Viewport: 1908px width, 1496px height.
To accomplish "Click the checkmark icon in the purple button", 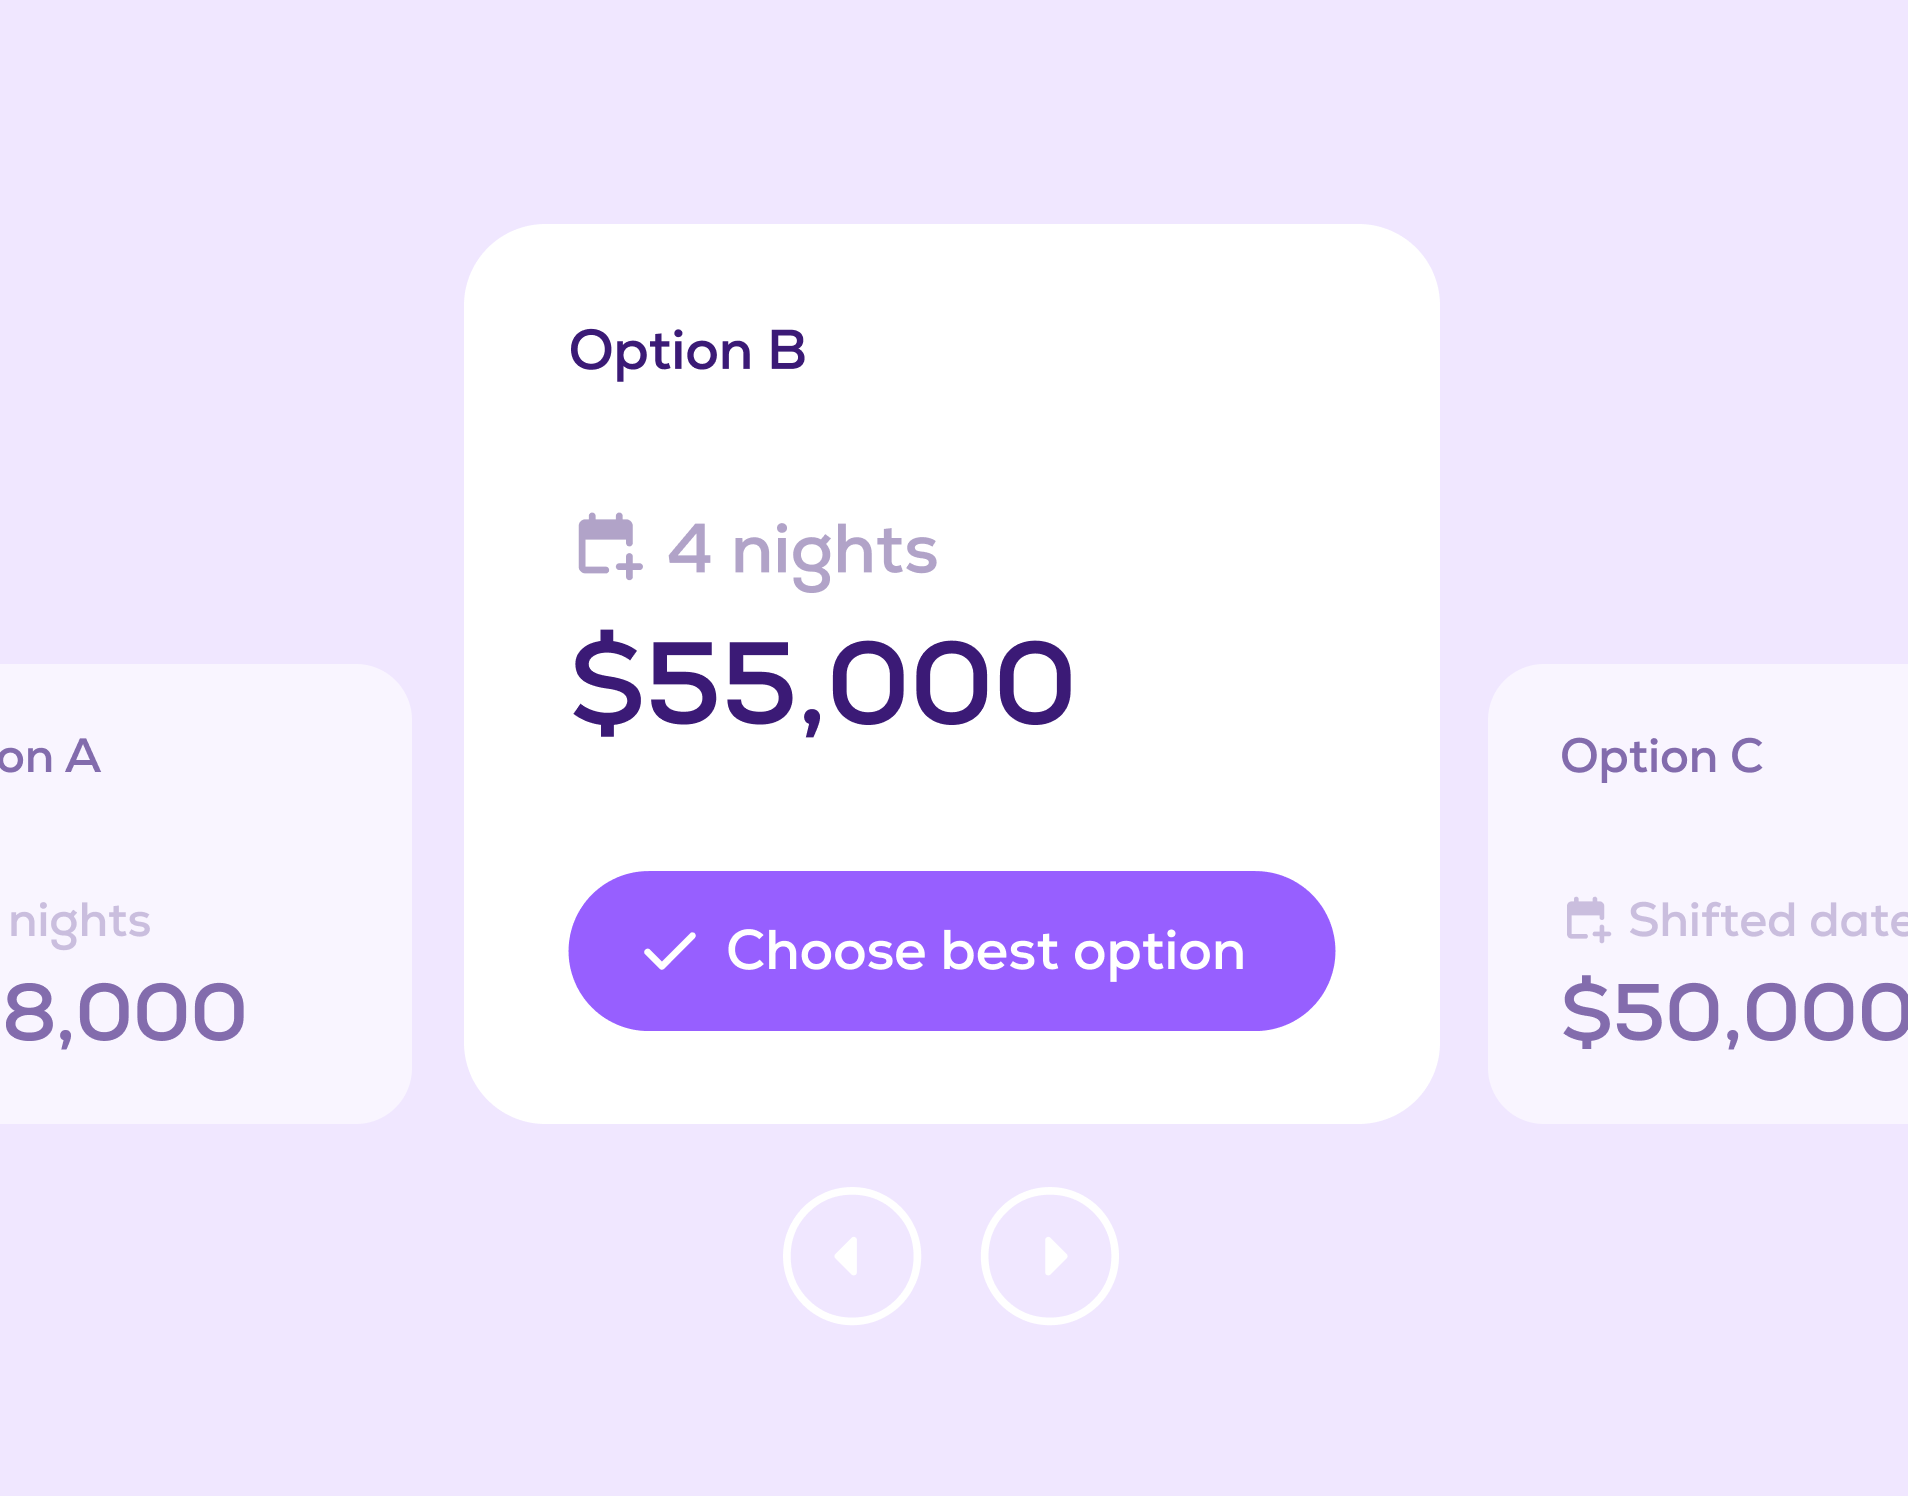I will (x=669, y=951).
